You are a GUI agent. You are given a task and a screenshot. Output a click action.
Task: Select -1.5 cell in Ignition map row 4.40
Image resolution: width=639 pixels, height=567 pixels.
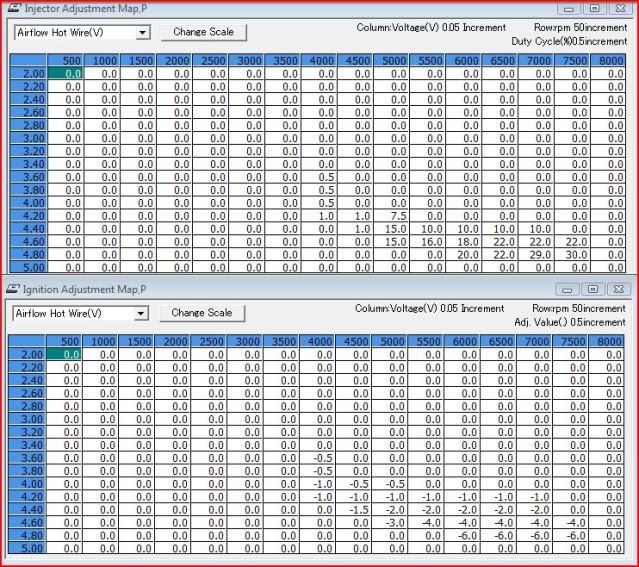pos(353,510)
